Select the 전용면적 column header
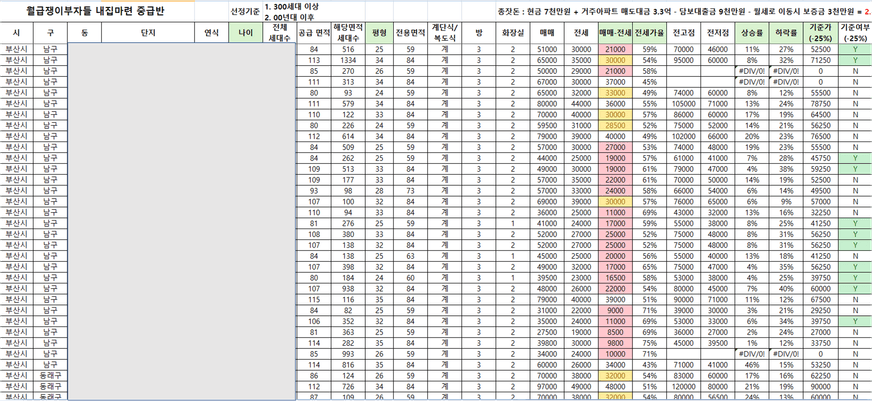The image size is (872, 401). 410,33
